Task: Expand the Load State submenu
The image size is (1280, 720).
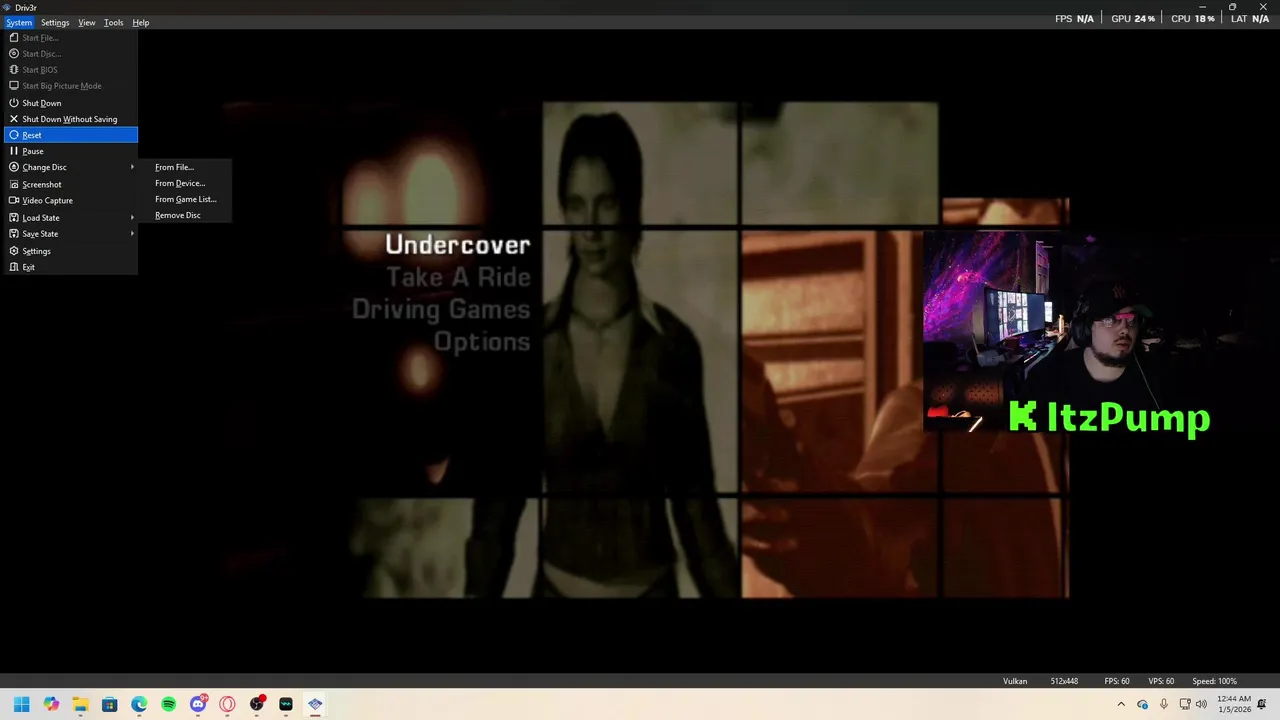Action: pyautogui.click(x=70, y=217)
